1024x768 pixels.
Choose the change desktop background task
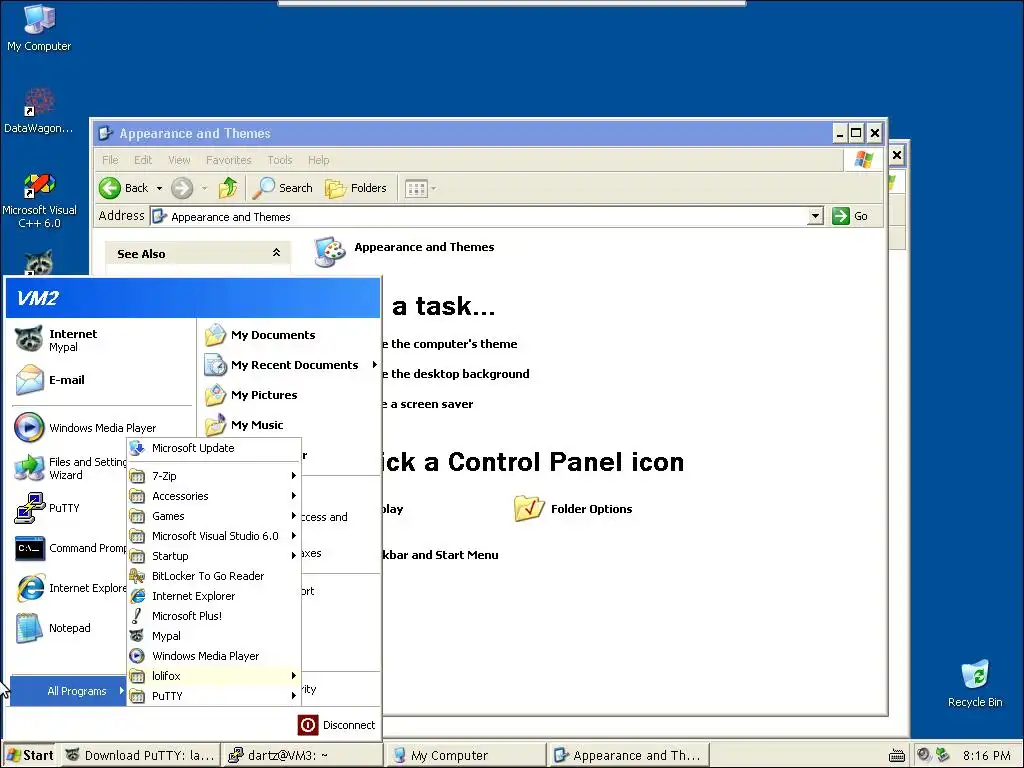[x=456, y=374]
